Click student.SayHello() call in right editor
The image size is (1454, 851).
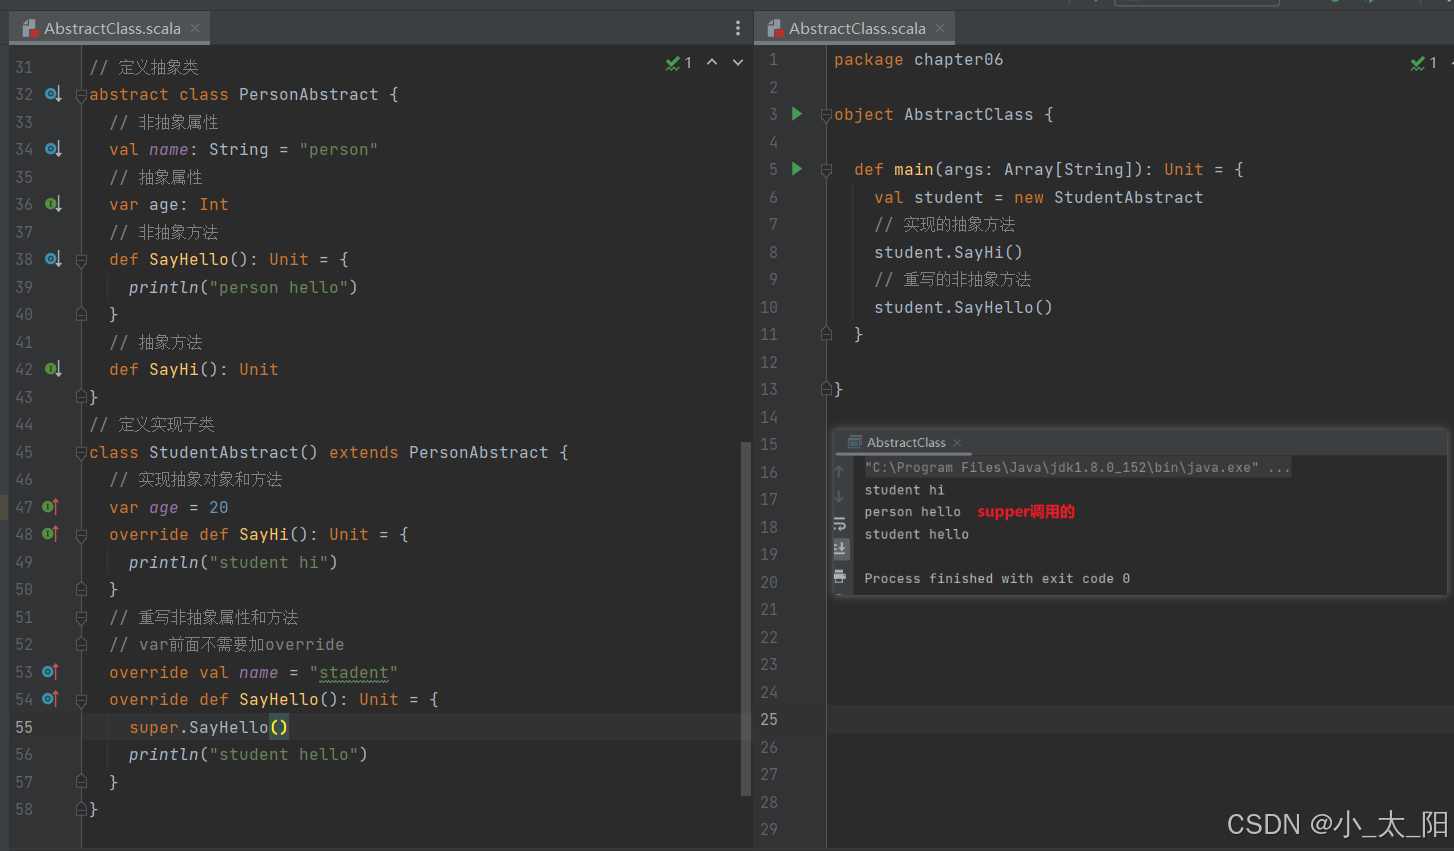pos(964,307)
